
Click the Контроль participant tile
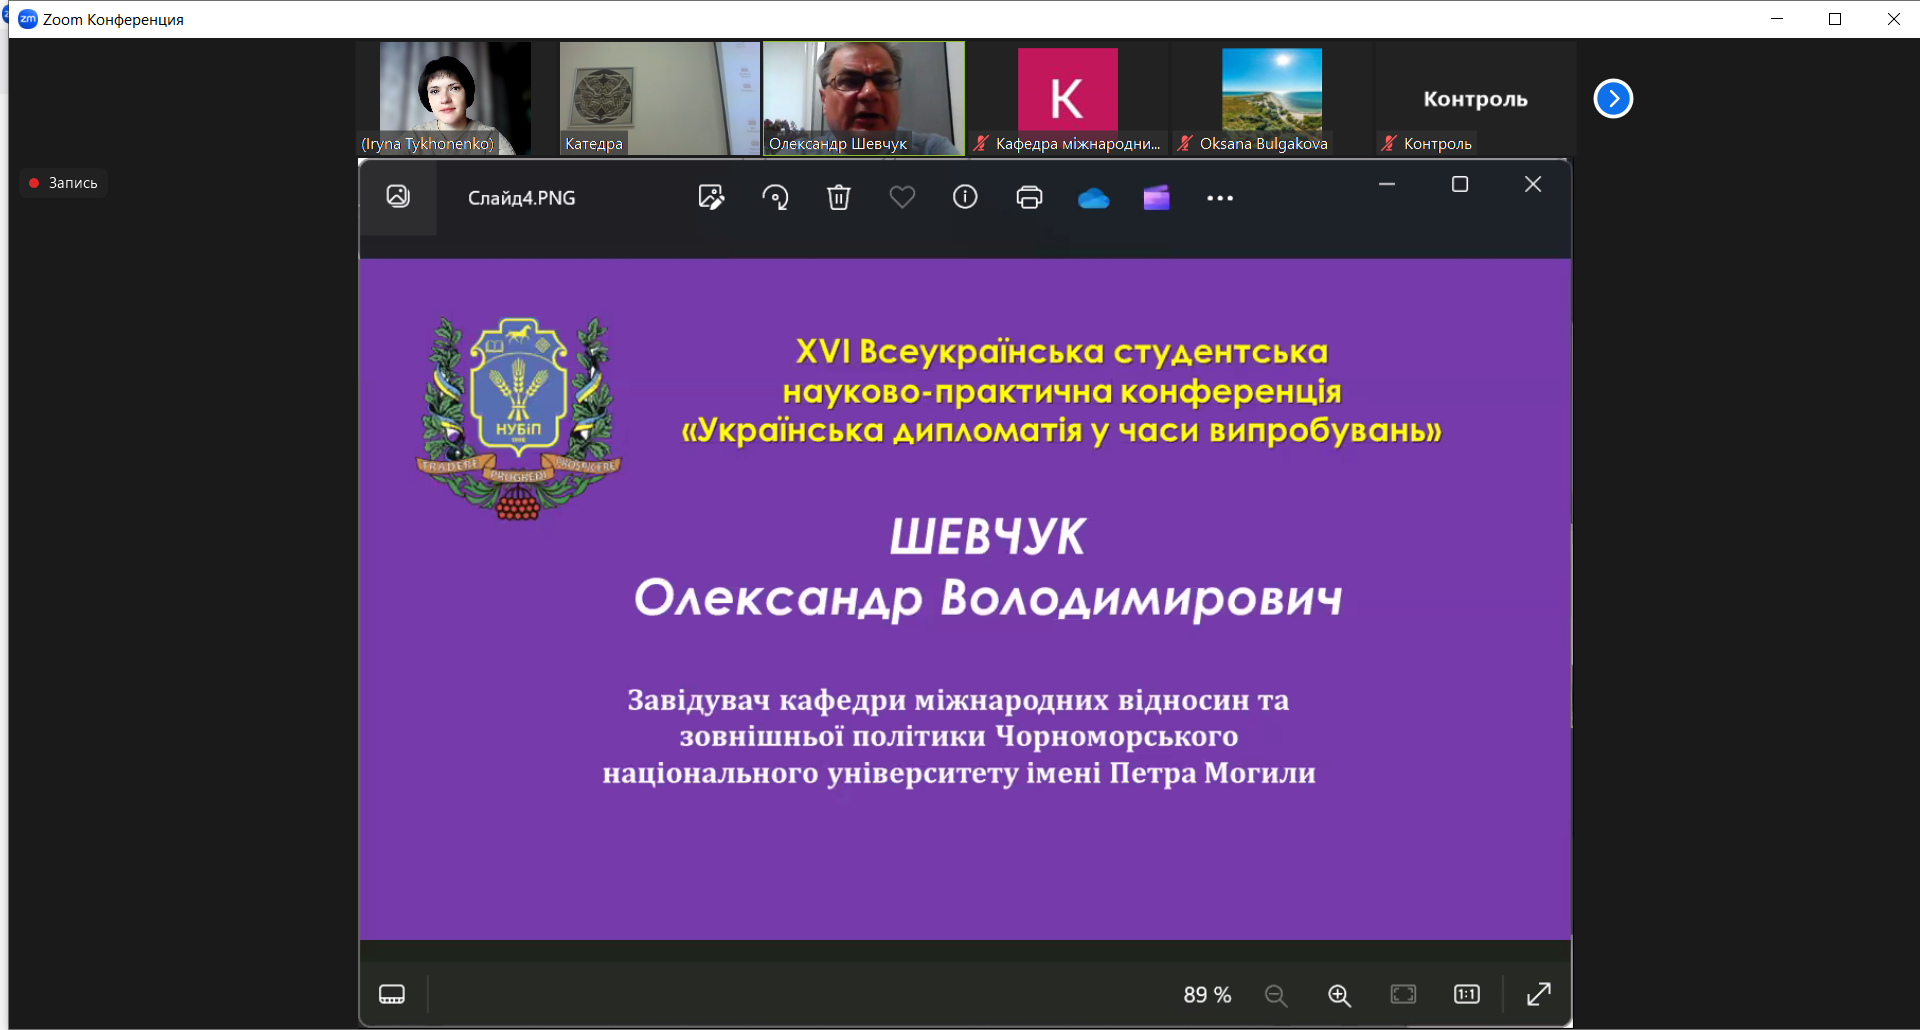click(x=1476, y=98)
